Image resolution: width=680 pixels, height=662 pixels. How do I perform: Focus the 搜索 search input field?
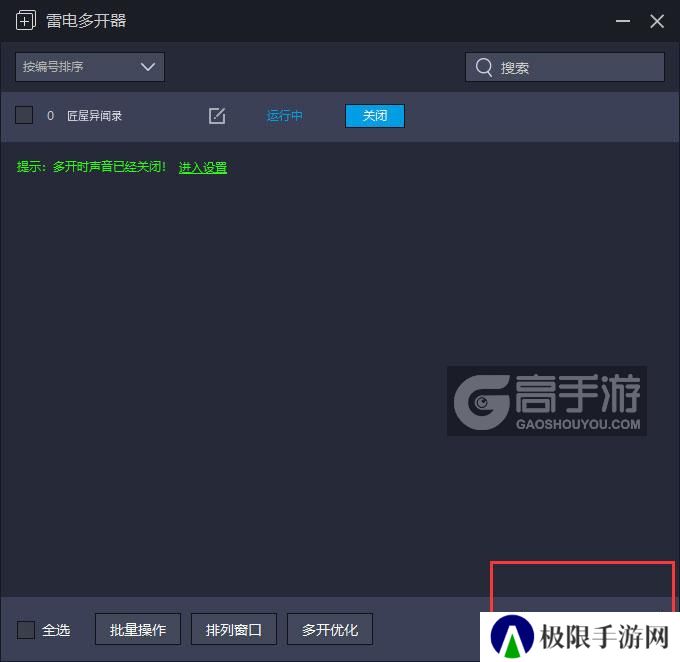[x=565, y=67]
